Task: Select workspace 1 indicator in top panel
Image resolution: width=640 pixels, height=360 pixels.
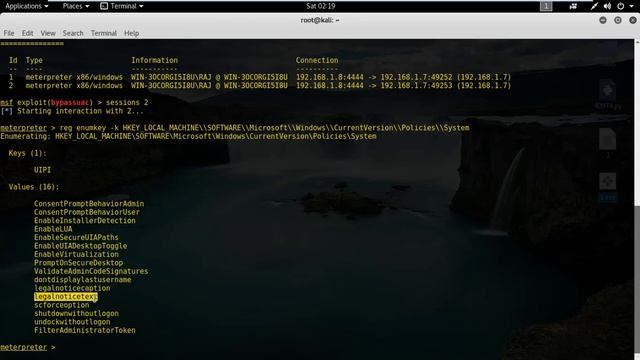Action: (x=546, y=6)
